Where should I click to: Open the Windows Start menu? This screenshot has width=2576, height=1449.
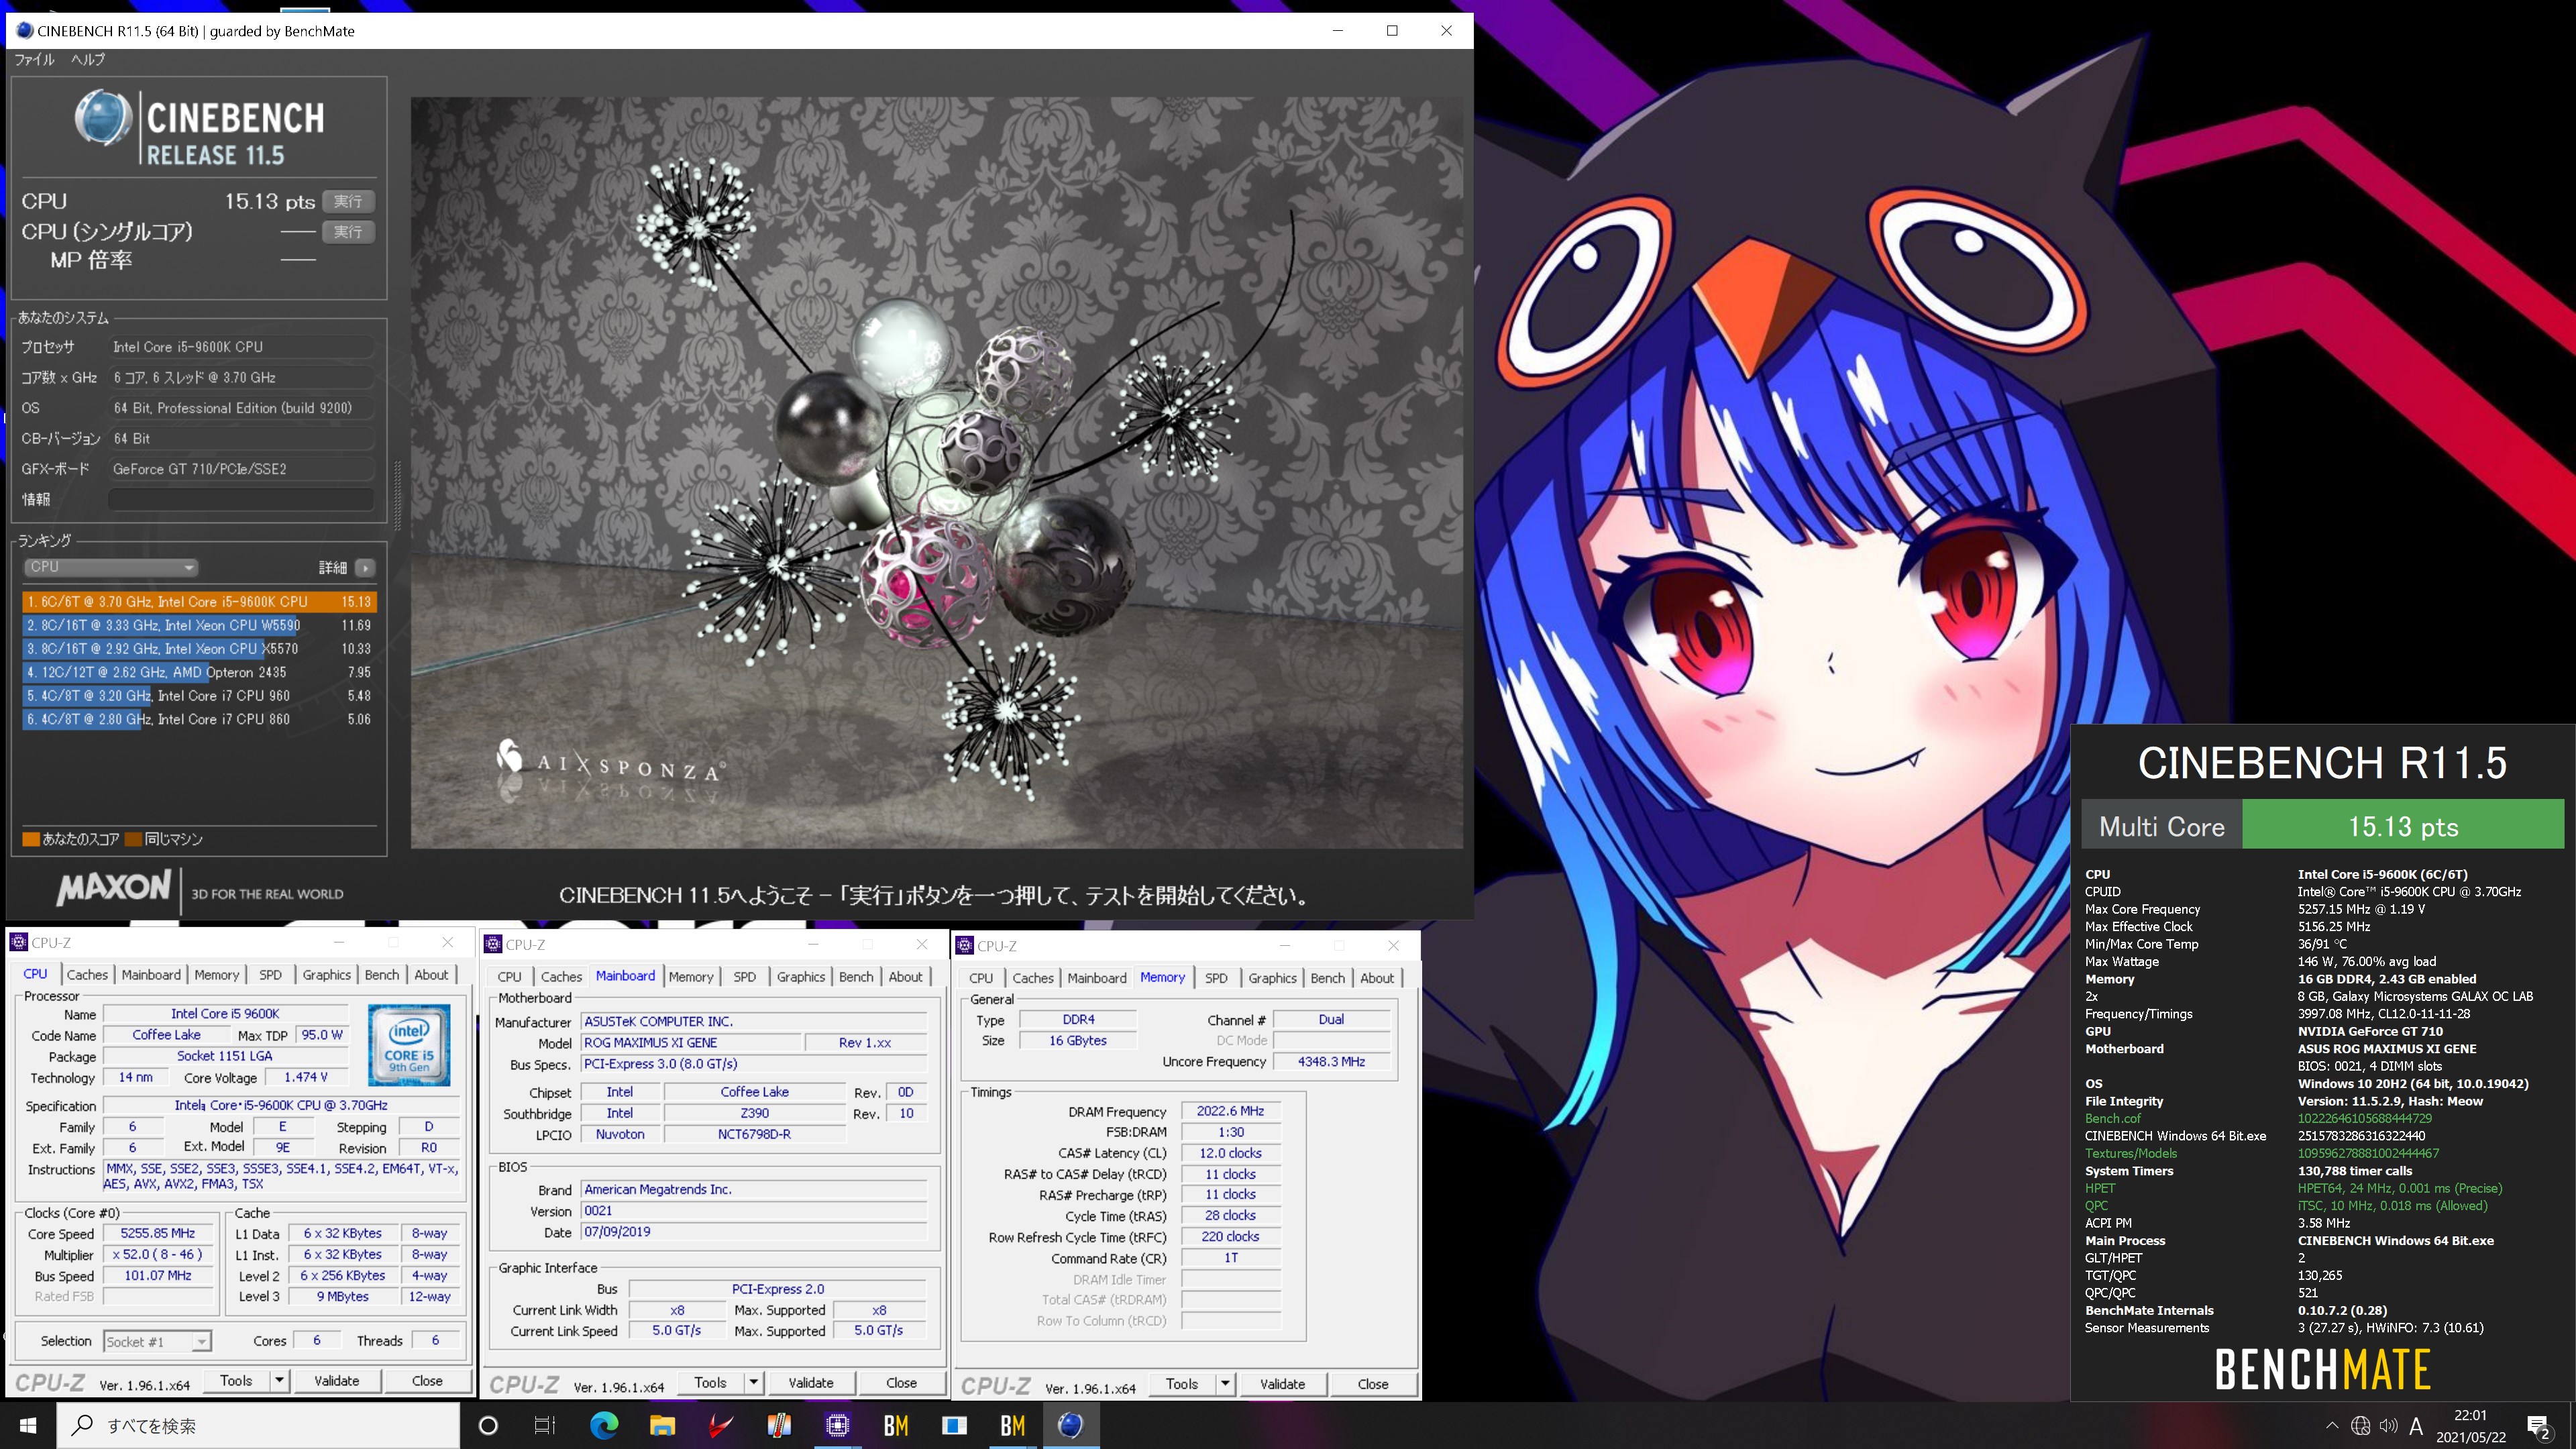[x=28, y=1425]
